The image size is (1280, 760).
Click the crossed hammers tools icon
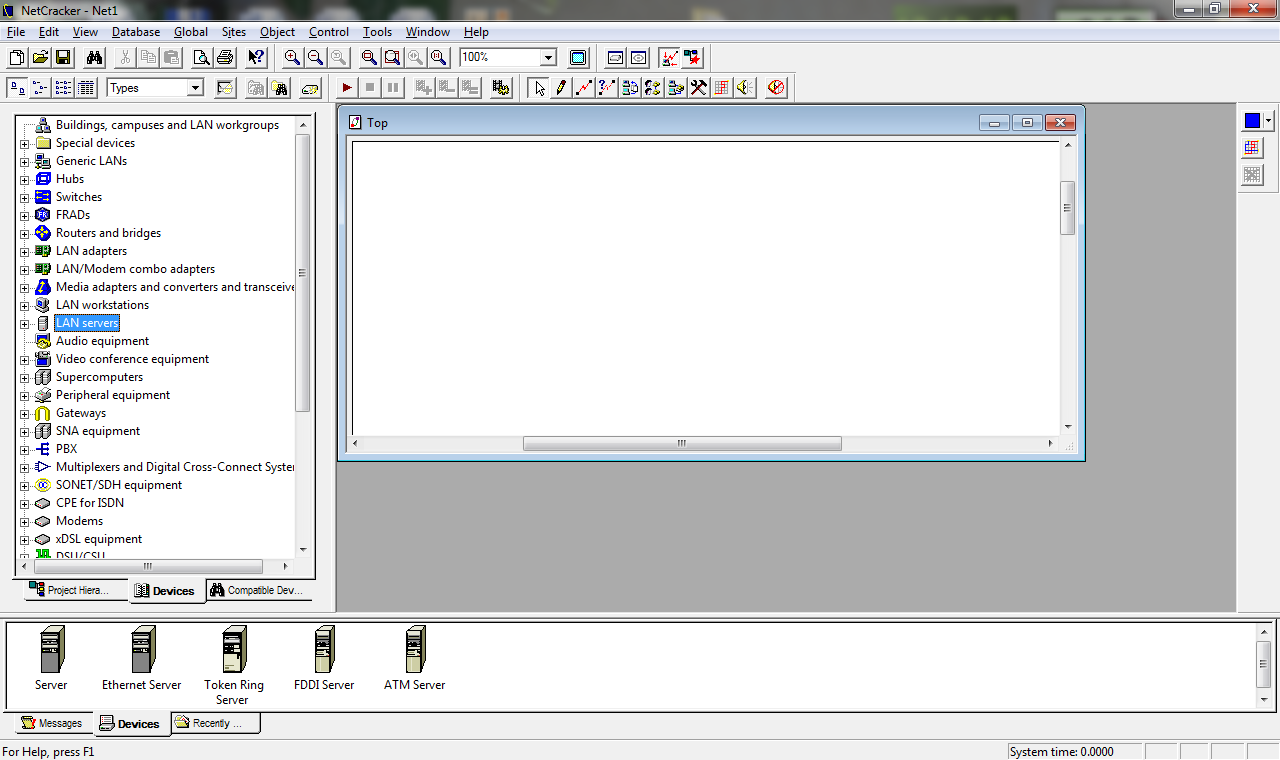point(699,88)
